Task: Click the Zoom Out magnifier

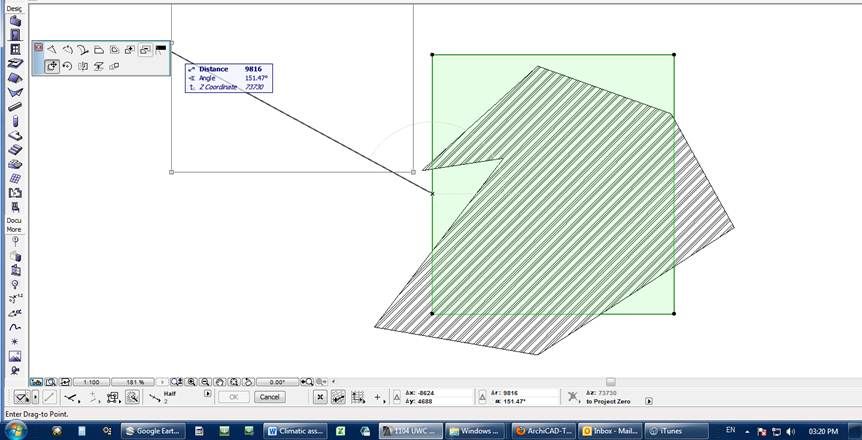Action: (206, 382)
